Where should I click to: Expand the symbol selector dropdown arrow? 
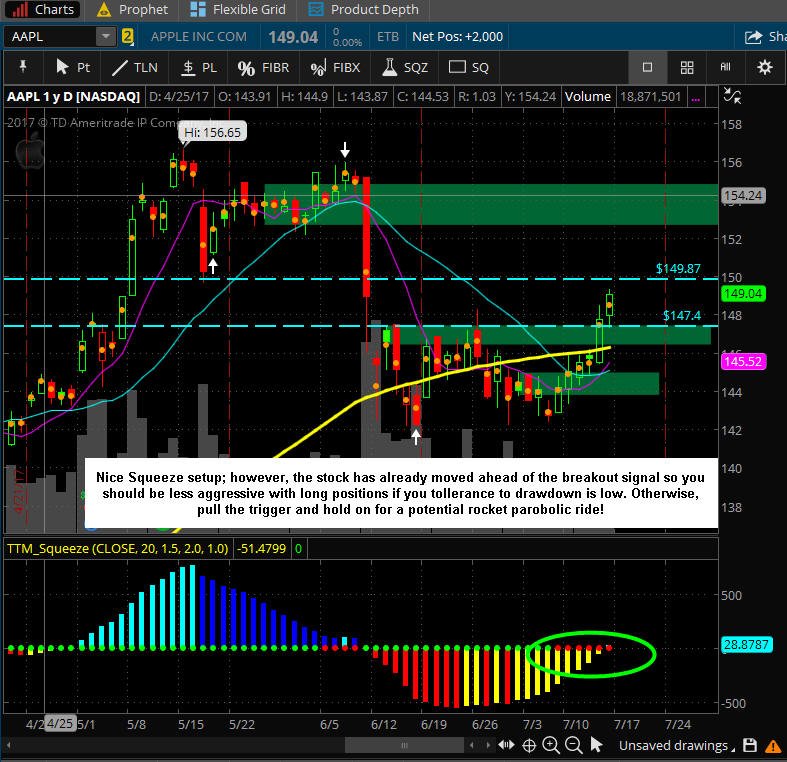106,37
